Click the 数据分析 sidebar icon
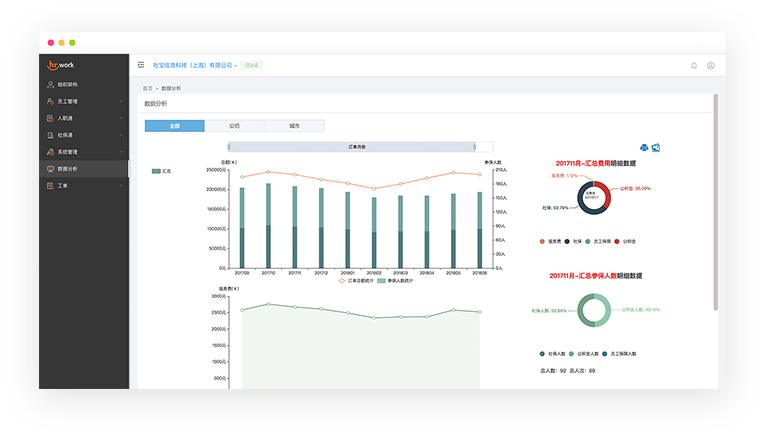The width and height of the screenshot is (766, 436). 51,169
